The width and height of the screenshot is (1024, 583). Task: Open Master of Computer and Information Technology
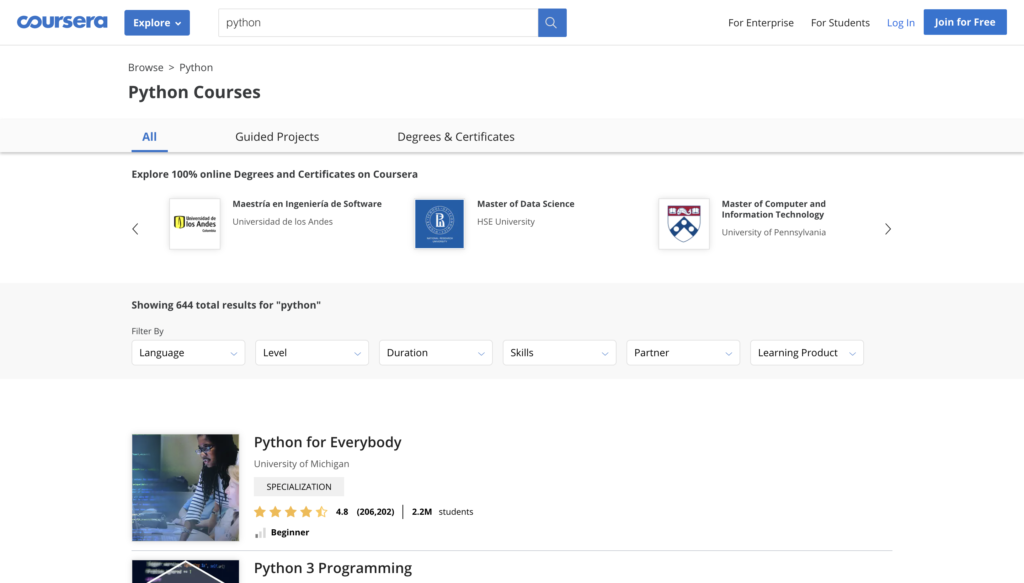click(x=773, y=209)
